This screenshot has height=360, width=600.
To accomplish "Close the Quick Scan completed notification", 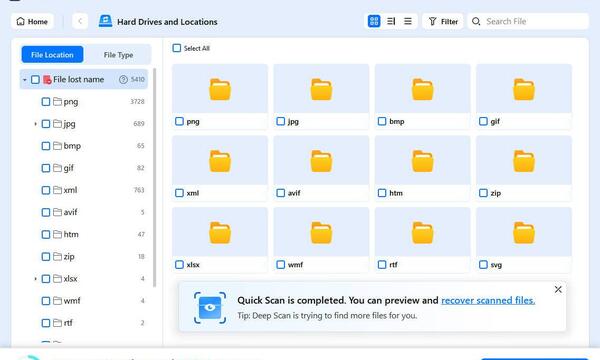I will point(558,290).
